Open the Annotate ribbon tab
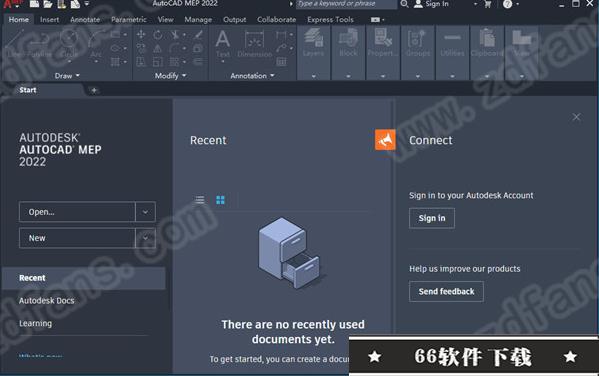Viewport: 599px width, 376px height. (85, 19)
